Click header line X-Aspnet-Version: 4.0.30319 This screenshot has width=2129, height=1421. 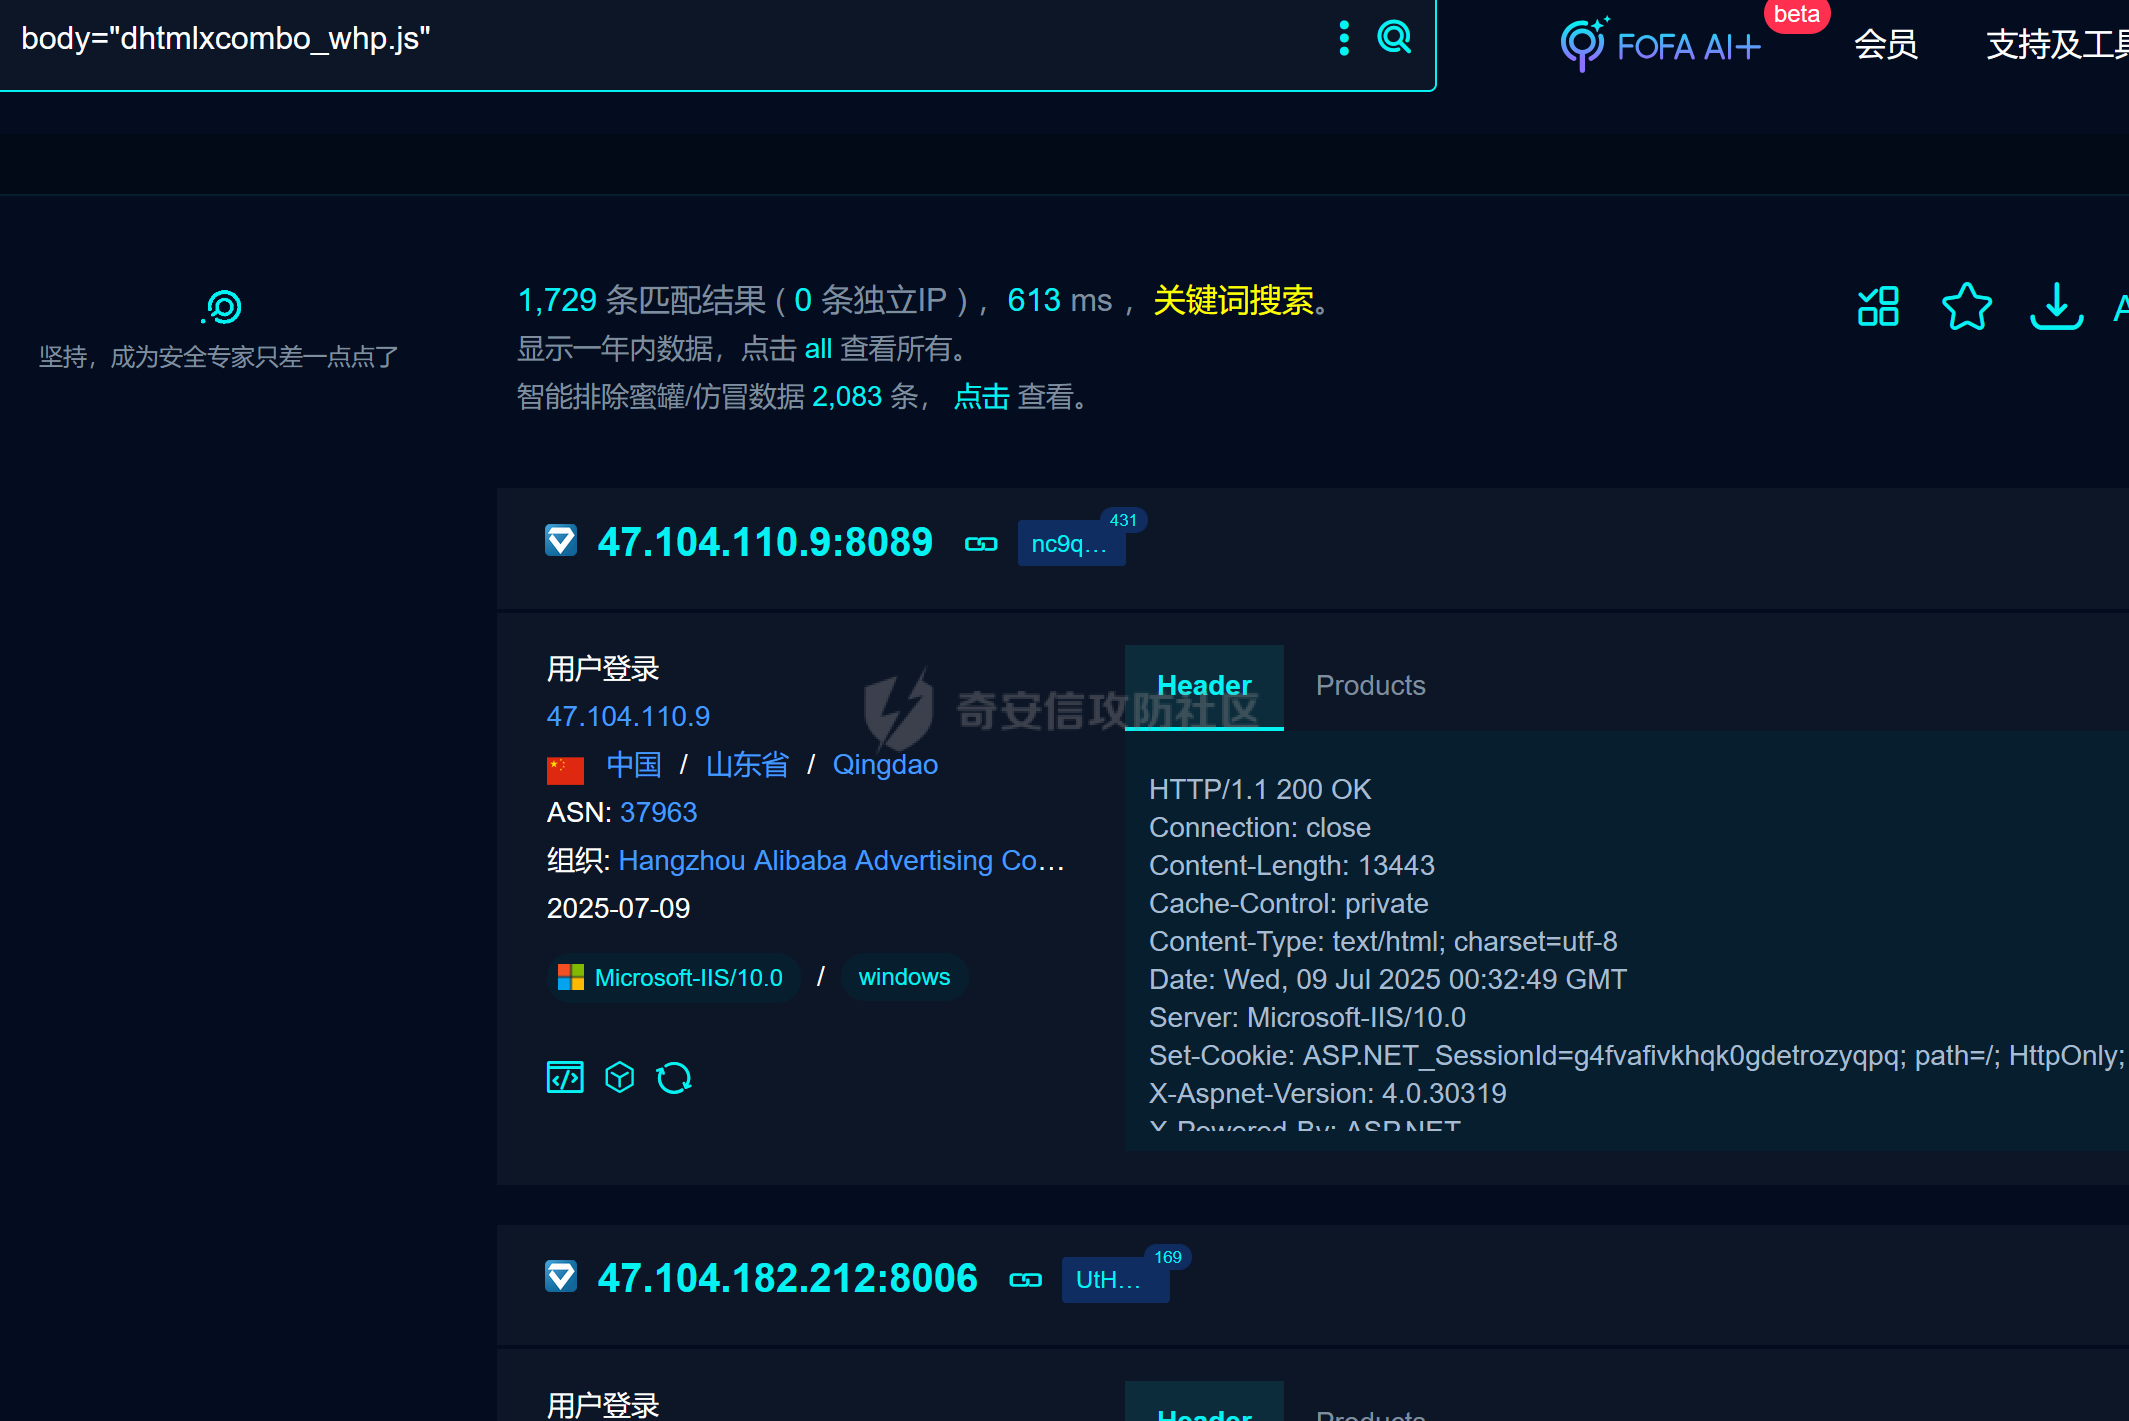(x=1327, y=1093)
